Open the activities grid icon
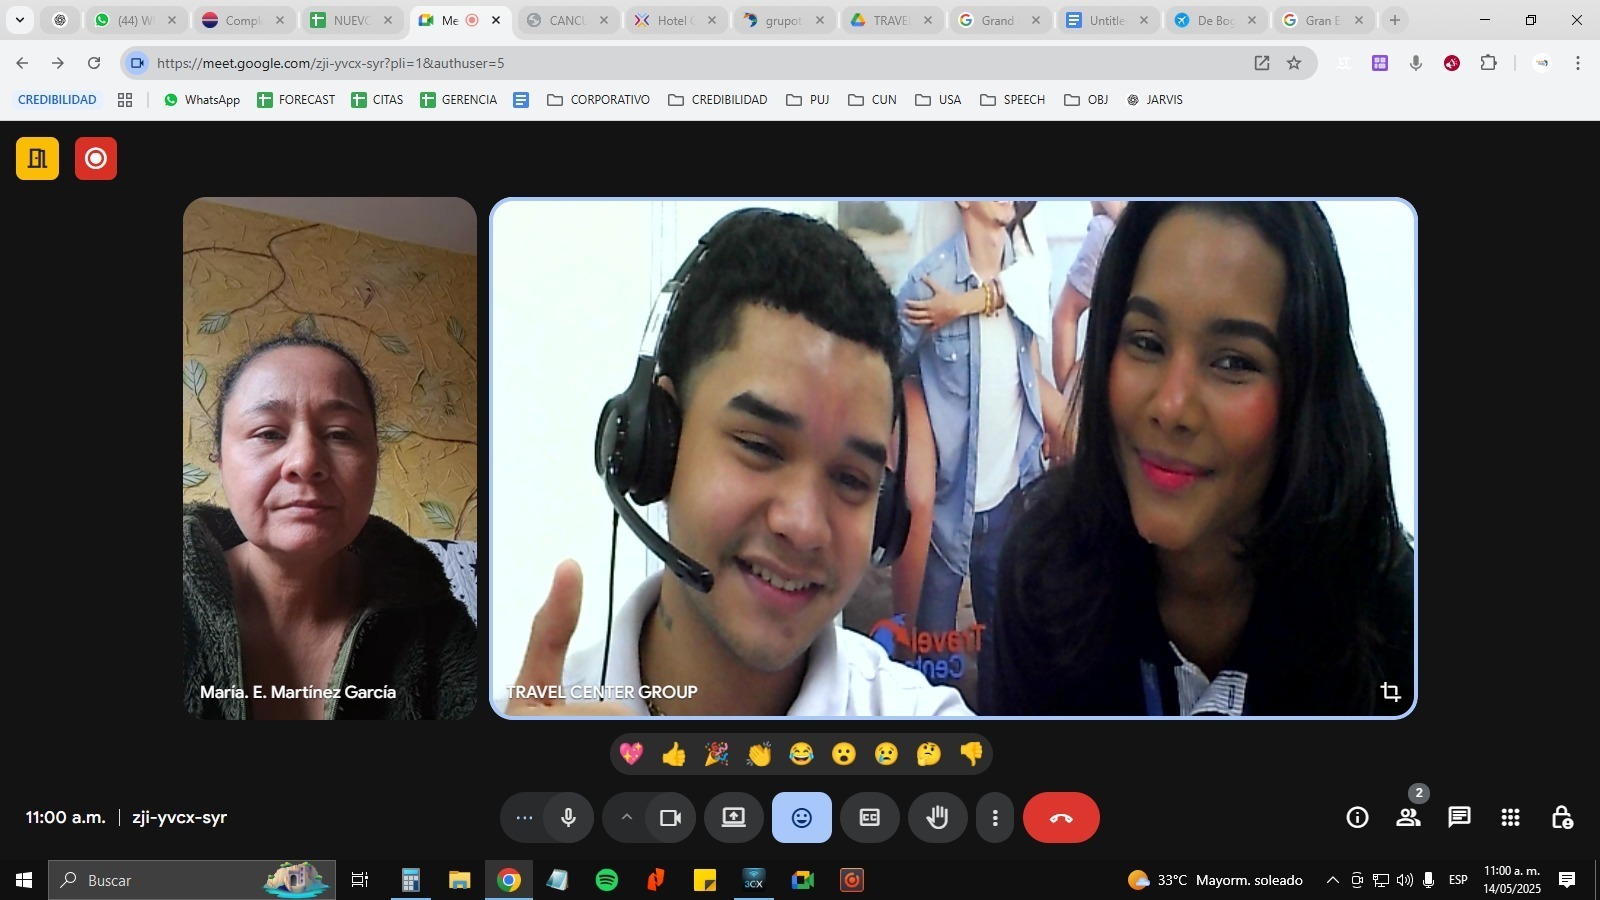 tap(1510, 818)
